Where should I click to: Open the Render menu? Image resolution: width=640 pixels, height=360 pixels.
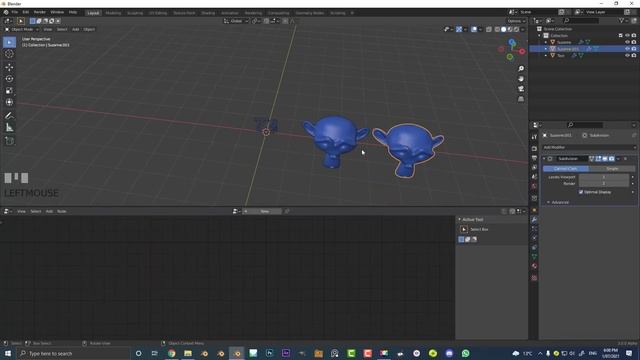coord(40,13)
